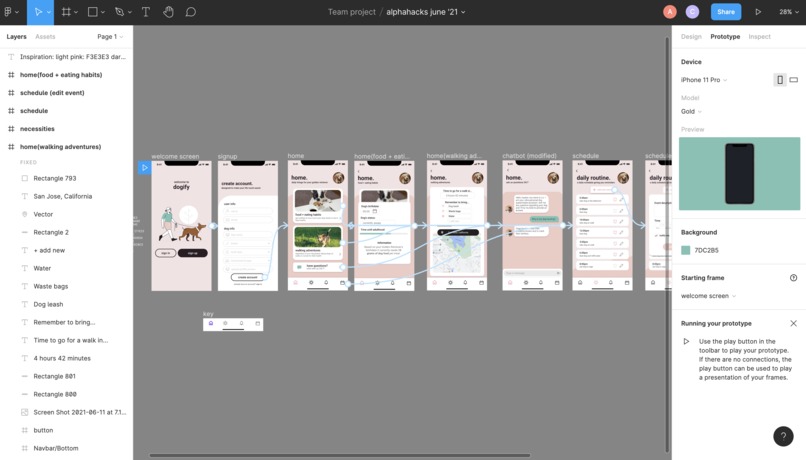
Task: Click the device preview thumbnail
Action: (x=739, y=174)
